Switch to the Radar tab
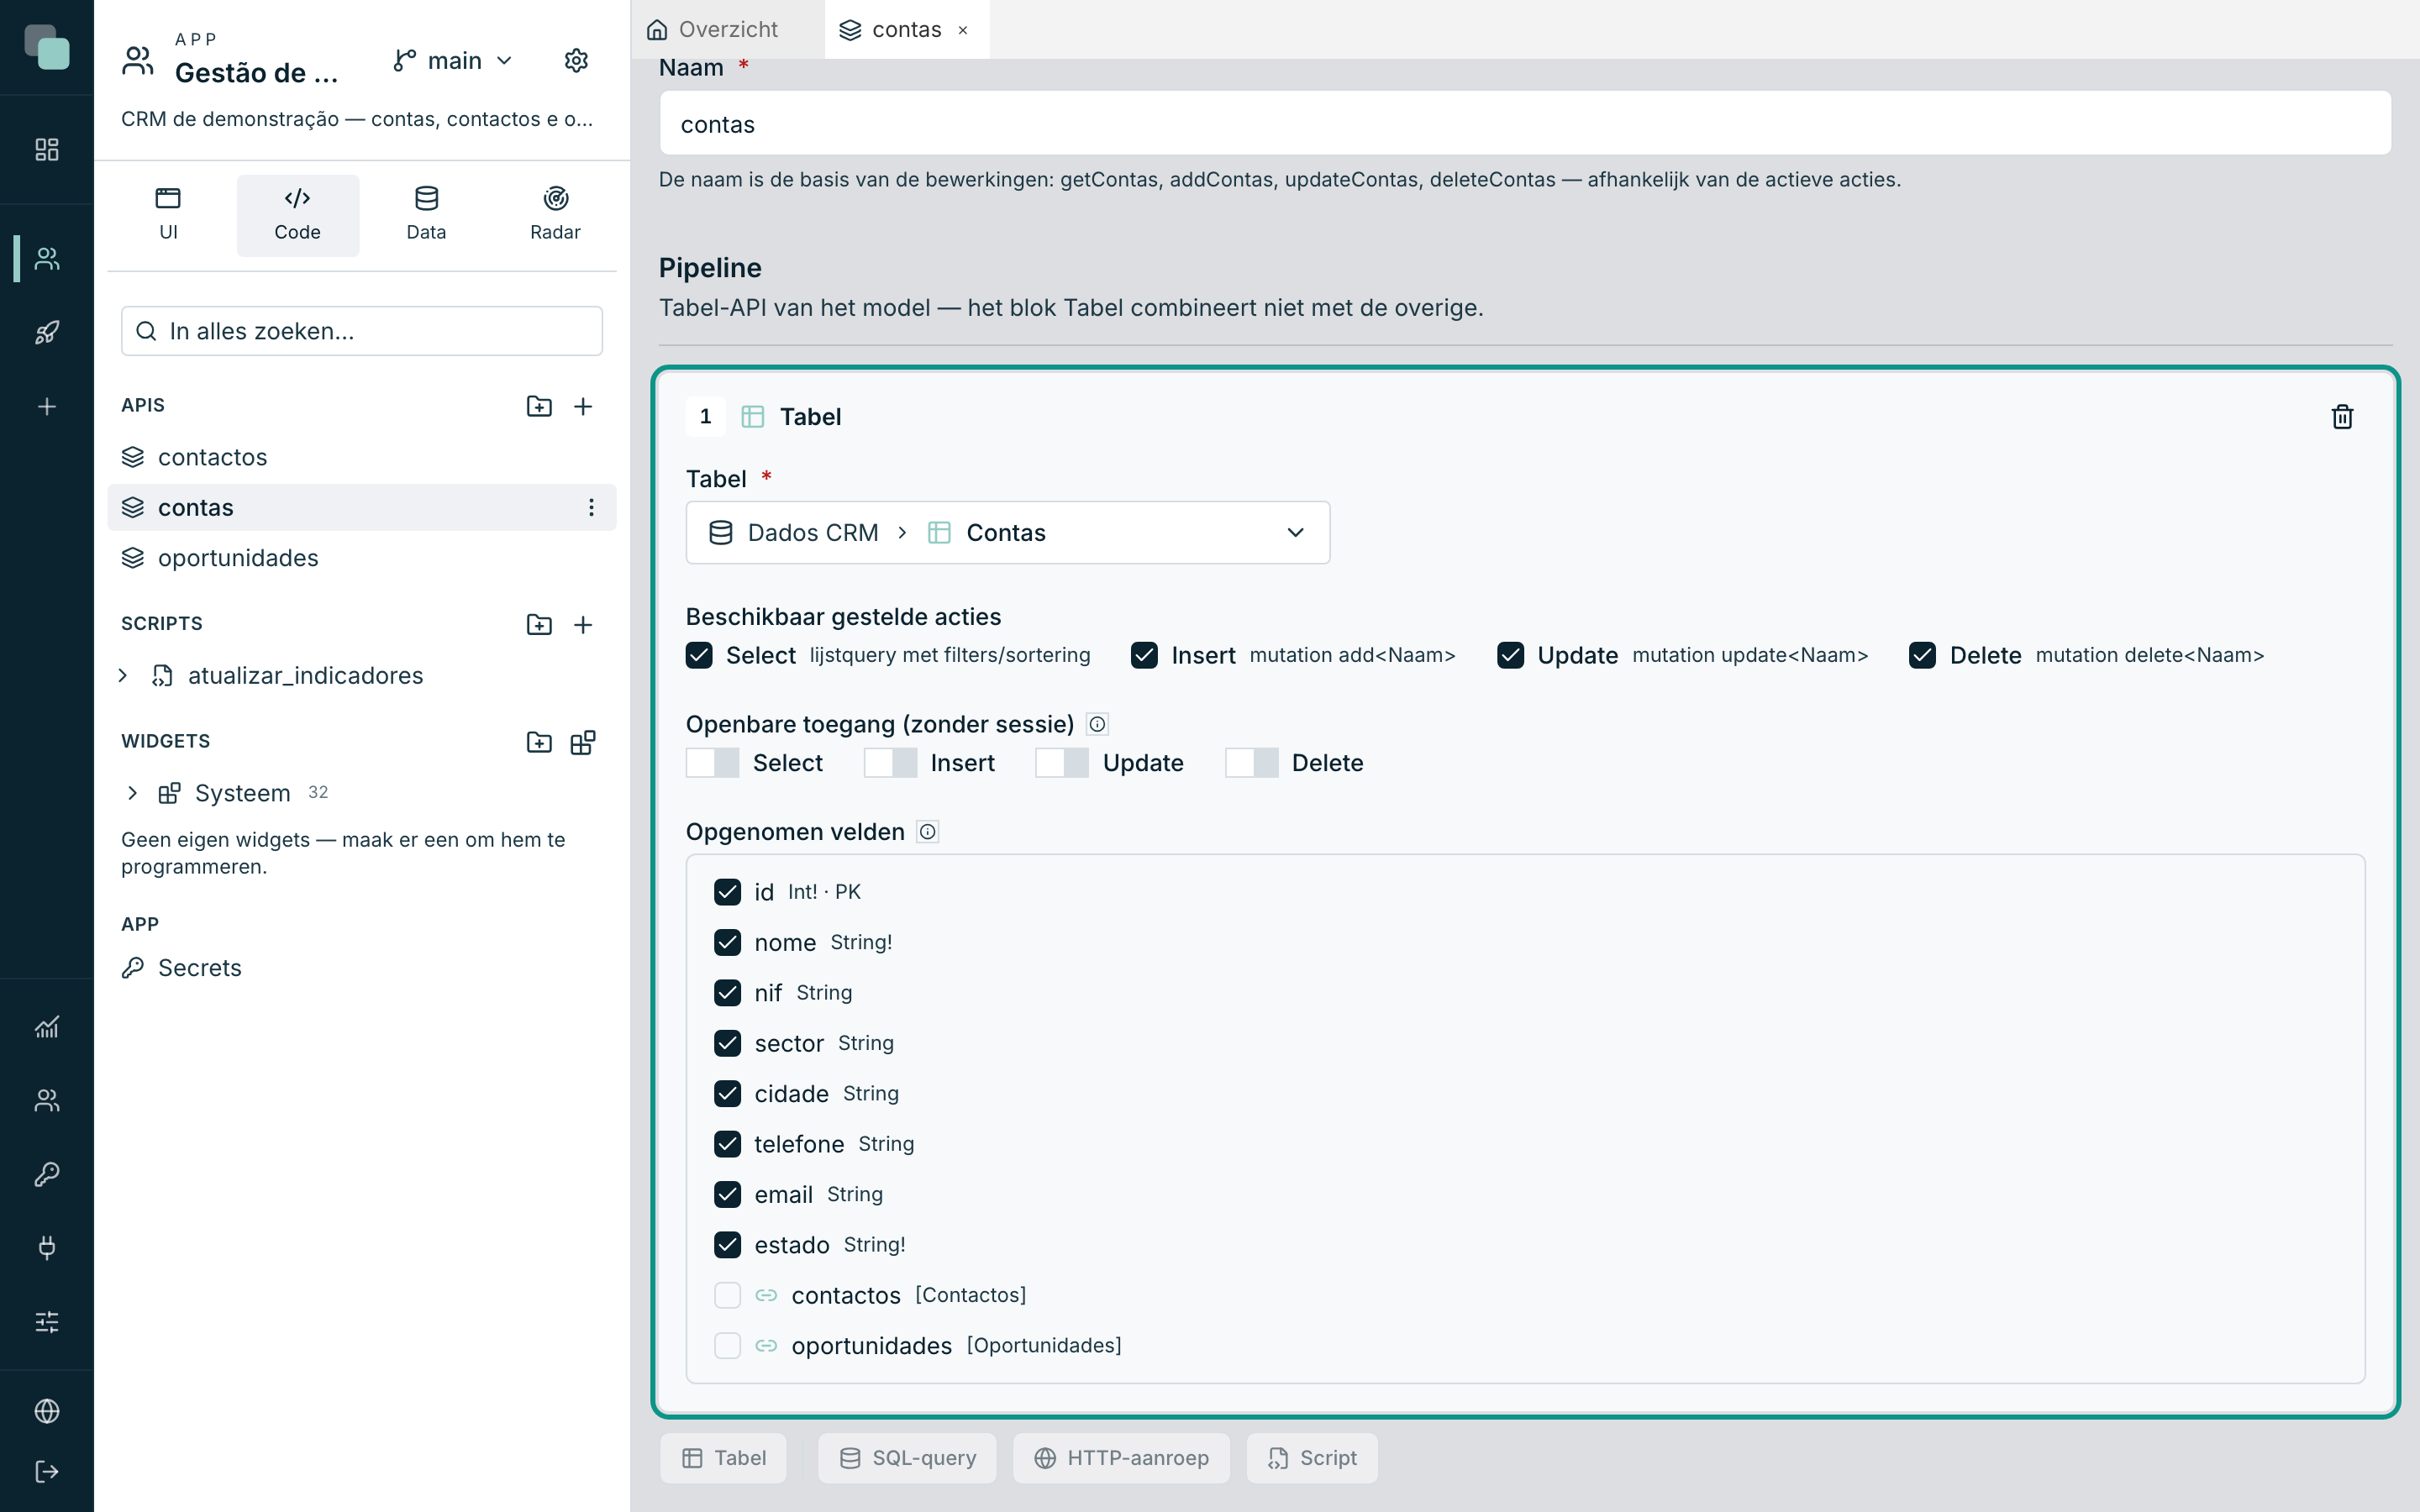This screenshot has height=1512, width=2420. coord(555,215)
